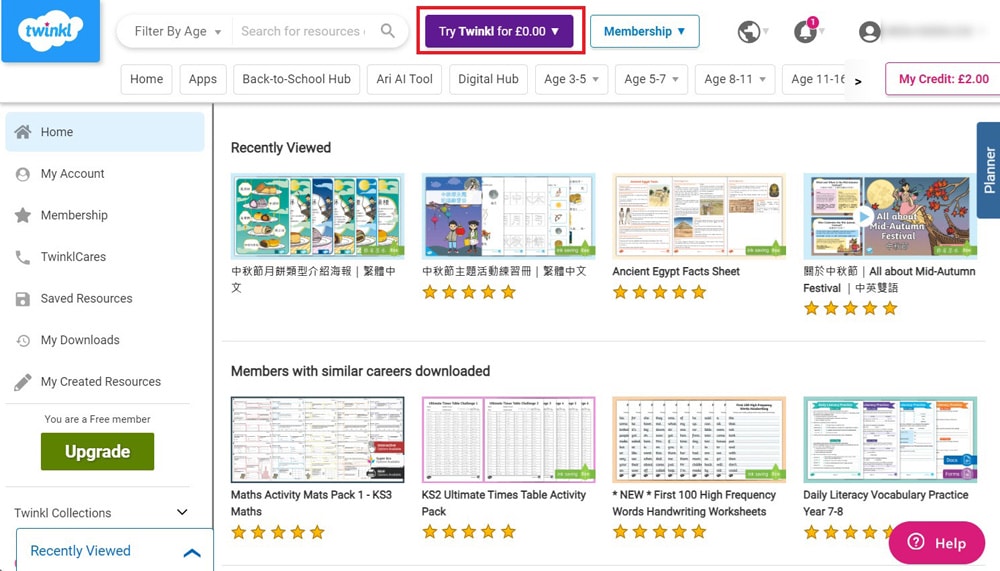Open the Digital Hub
The image size is (1000, 571).
(488, 79)
